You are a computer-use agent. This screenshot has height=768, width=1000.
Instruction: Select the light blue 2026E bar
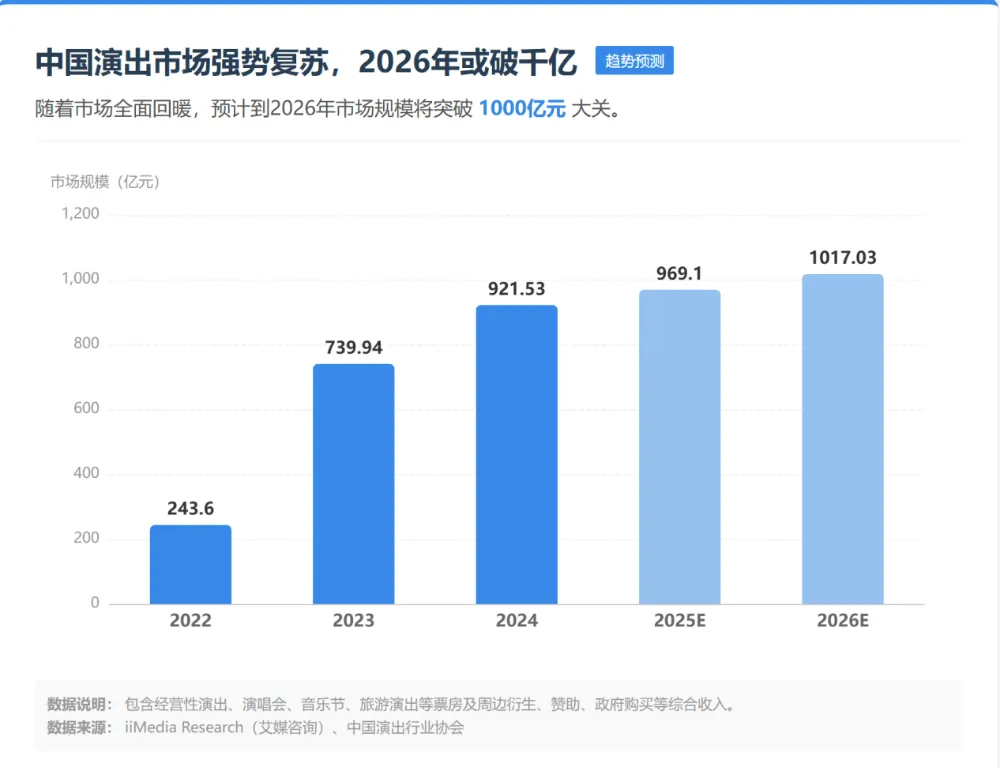coord(842,439)
